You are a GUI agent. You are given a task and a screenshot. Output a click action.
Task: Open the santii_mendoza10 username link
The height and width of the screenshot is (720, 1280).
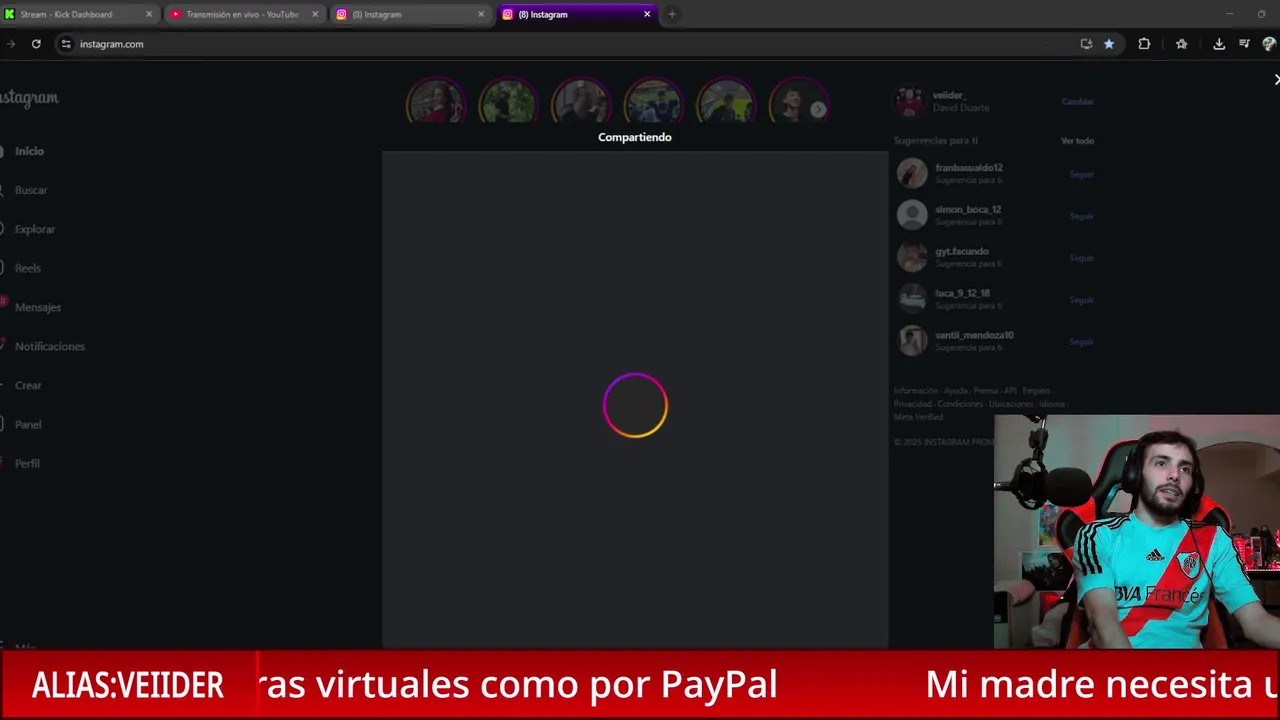pos(974,336)
